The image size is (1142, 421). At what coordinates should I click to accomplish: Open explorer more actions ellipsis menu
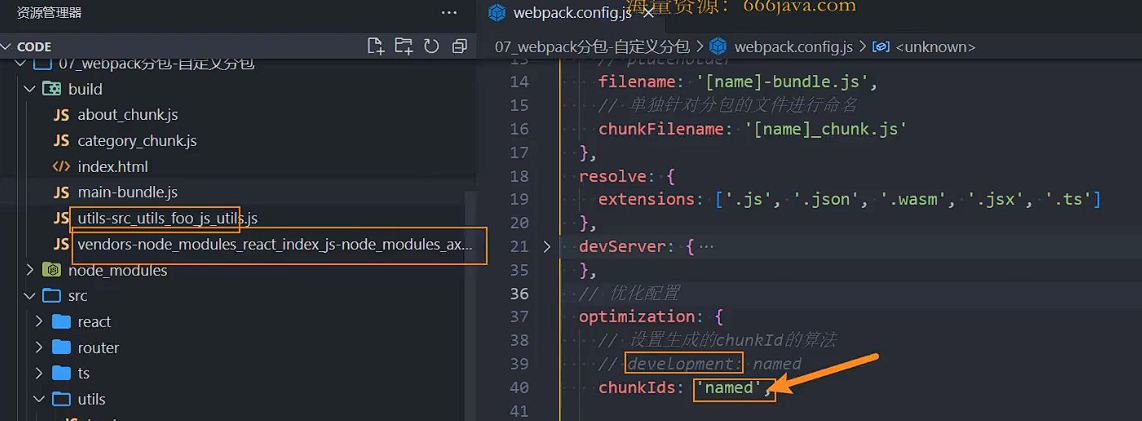tap(449, 13)
